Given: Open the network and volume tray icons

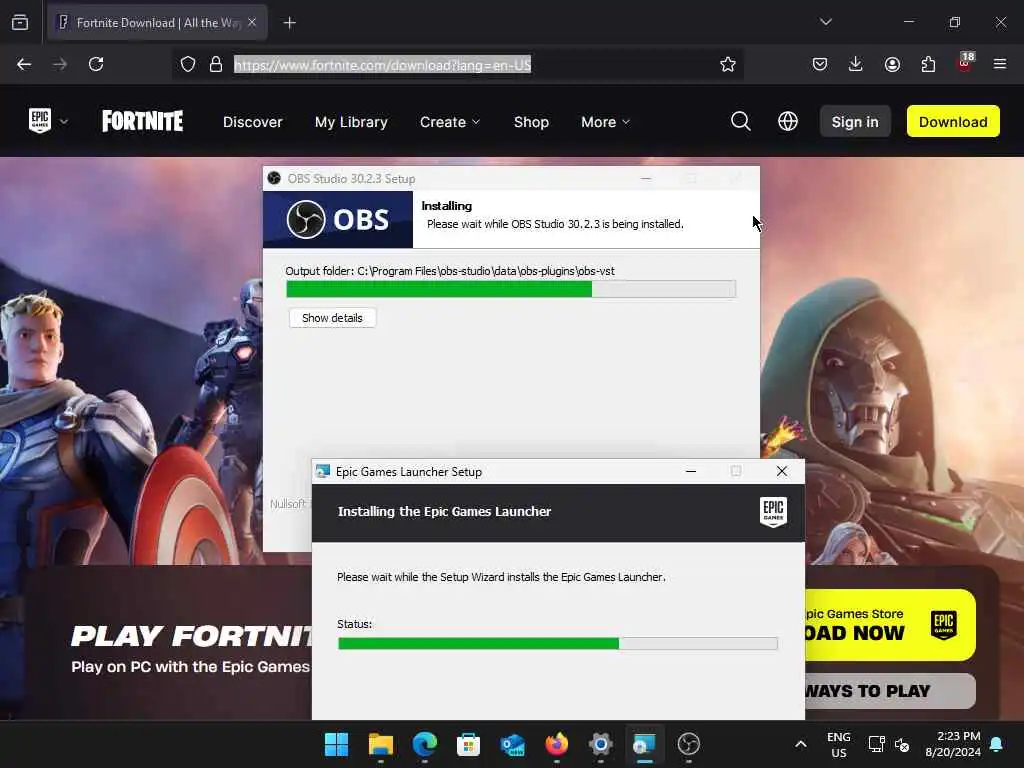Looking at the screenshot, I should (x=889, y=744).
